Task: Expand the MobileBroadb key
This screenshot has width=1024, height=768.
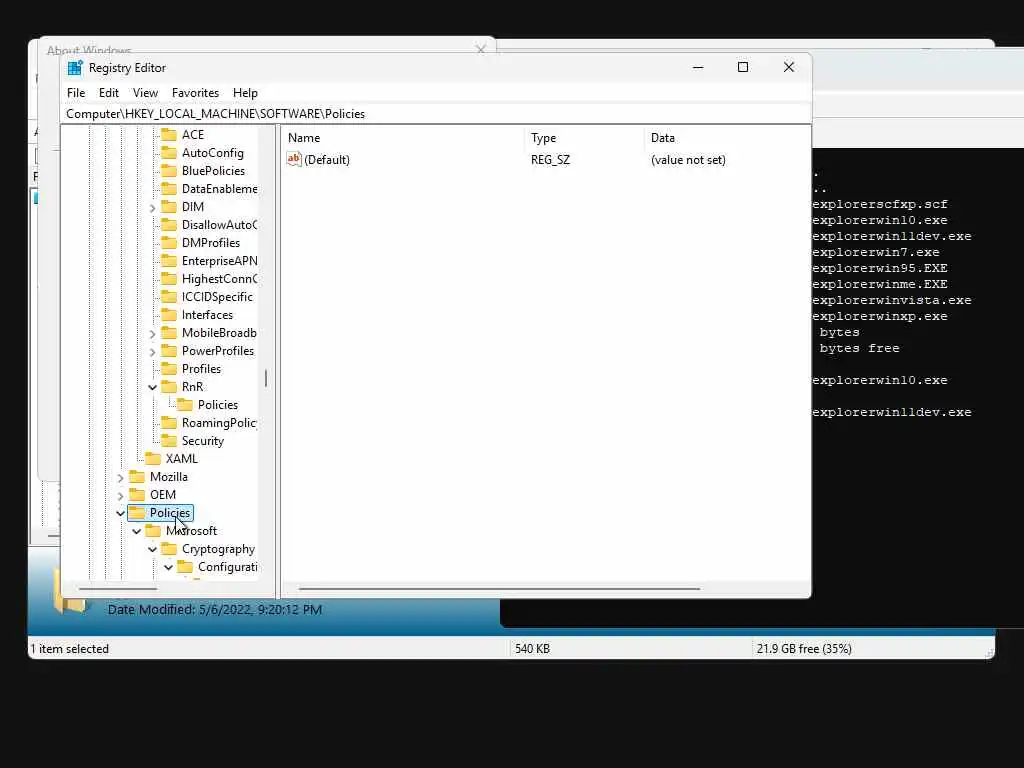Action: pyautogui.click(x=152, y=334)
